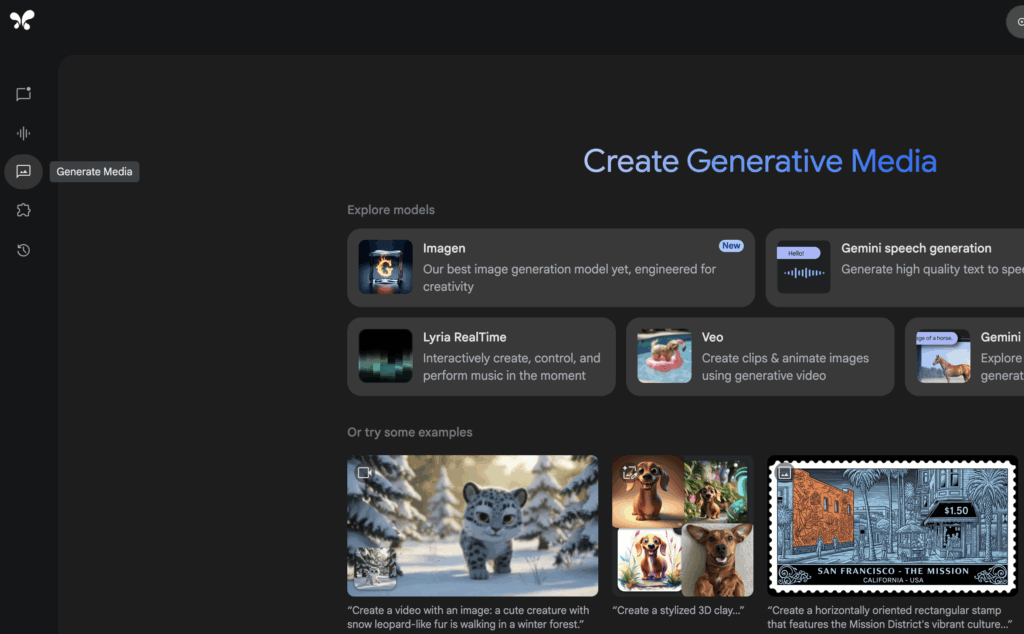Open the Build puzzle-piece sidebar icon
The height and width of the screenshot is (634, 1024).
pos(24,210)
